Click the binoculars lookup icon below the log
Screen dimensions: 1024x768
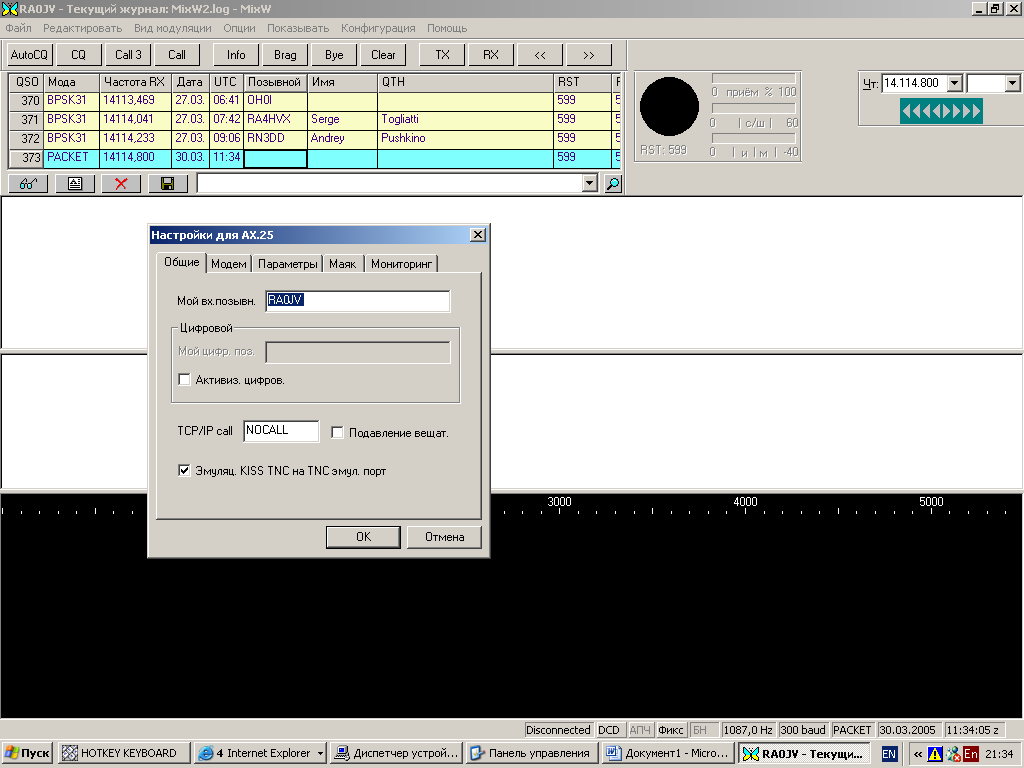[28, 184]
